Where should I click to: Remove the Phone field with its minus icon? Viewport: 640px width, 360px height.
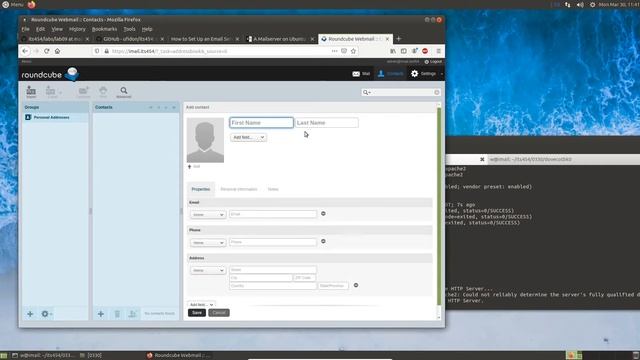pyautogui.click(x=323, y=242)
